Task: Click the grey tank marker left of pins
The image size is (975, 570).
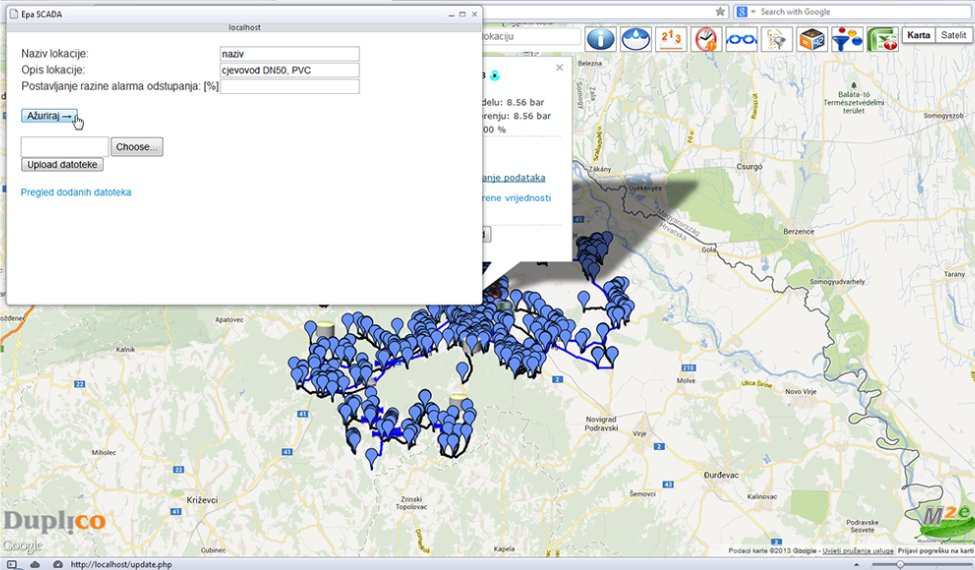Action: click(x=326, y=328)
